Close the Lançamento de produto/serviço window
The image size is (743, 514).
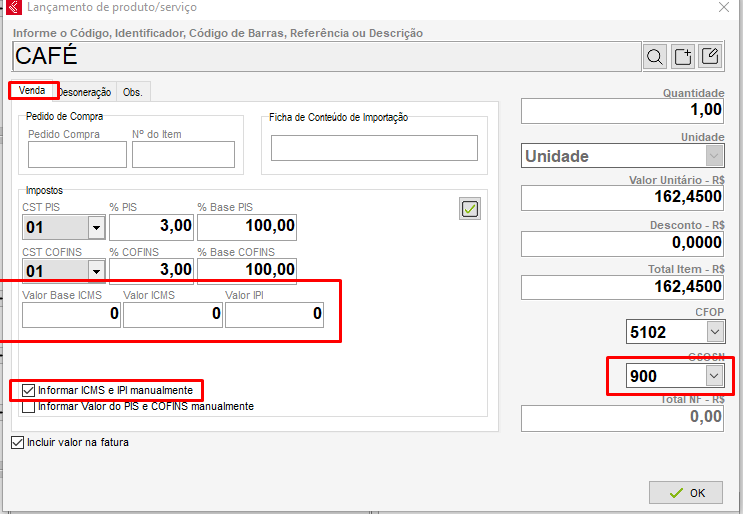click(723, 8)
